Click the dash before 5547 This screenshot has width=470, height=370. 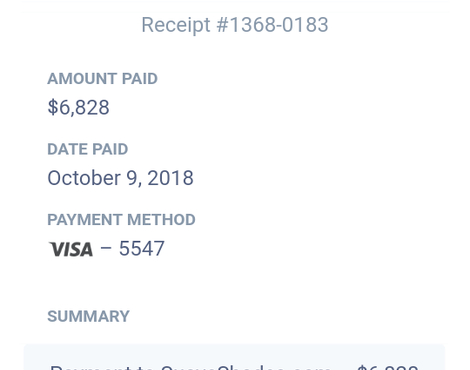point(106,249)
